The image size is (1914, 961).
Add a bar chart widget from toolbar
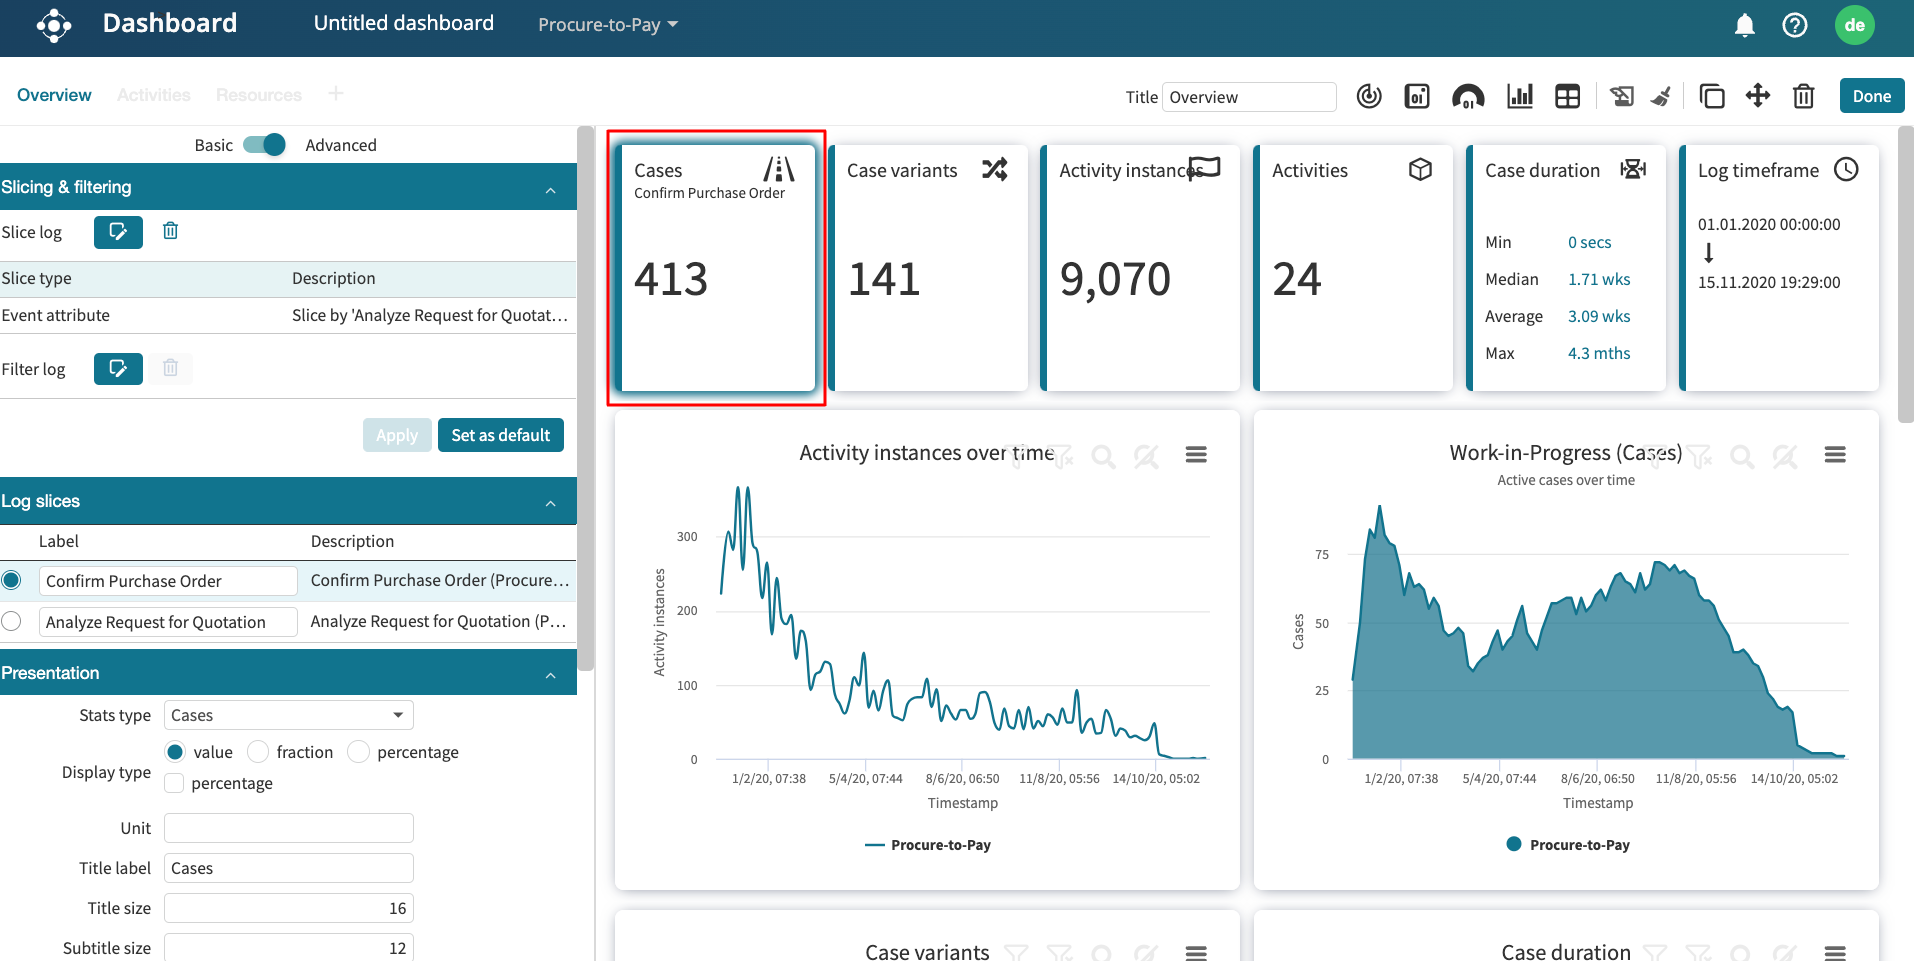1519,96
